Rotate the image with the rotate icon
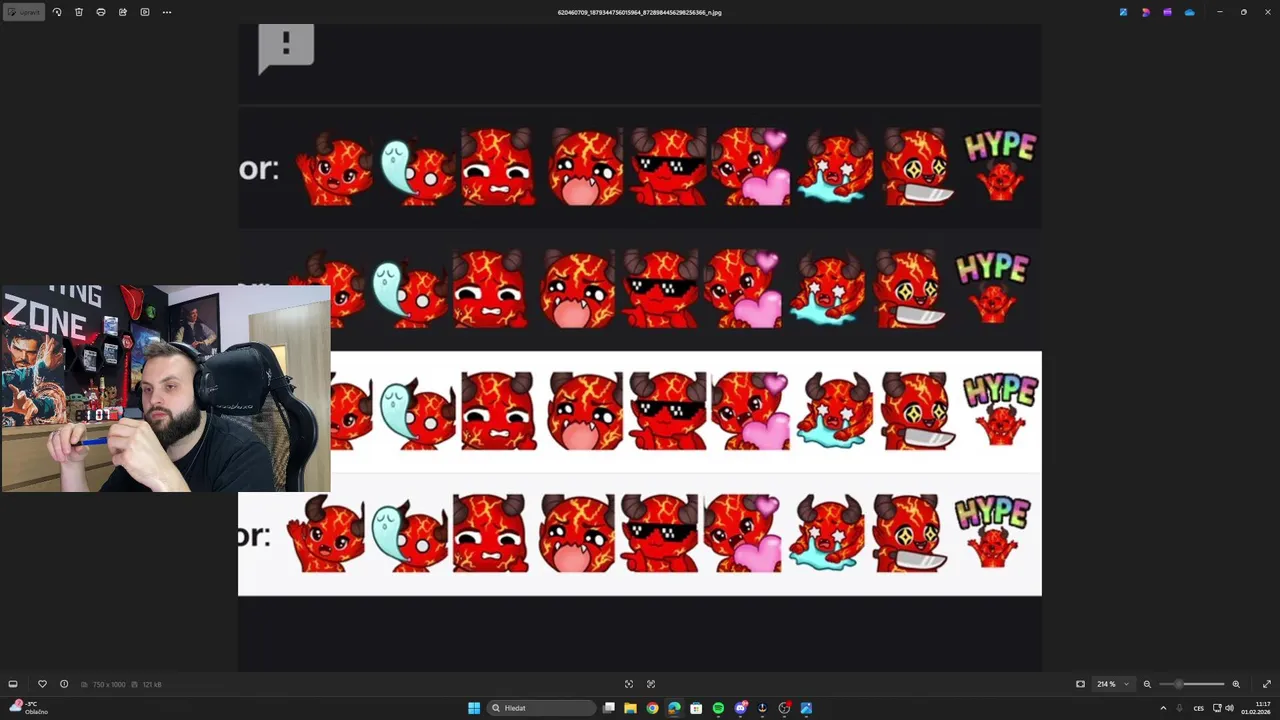Image resolution: width=1280 pixels, height=720 pixels. pyautogui.click(x=57, y=12)
